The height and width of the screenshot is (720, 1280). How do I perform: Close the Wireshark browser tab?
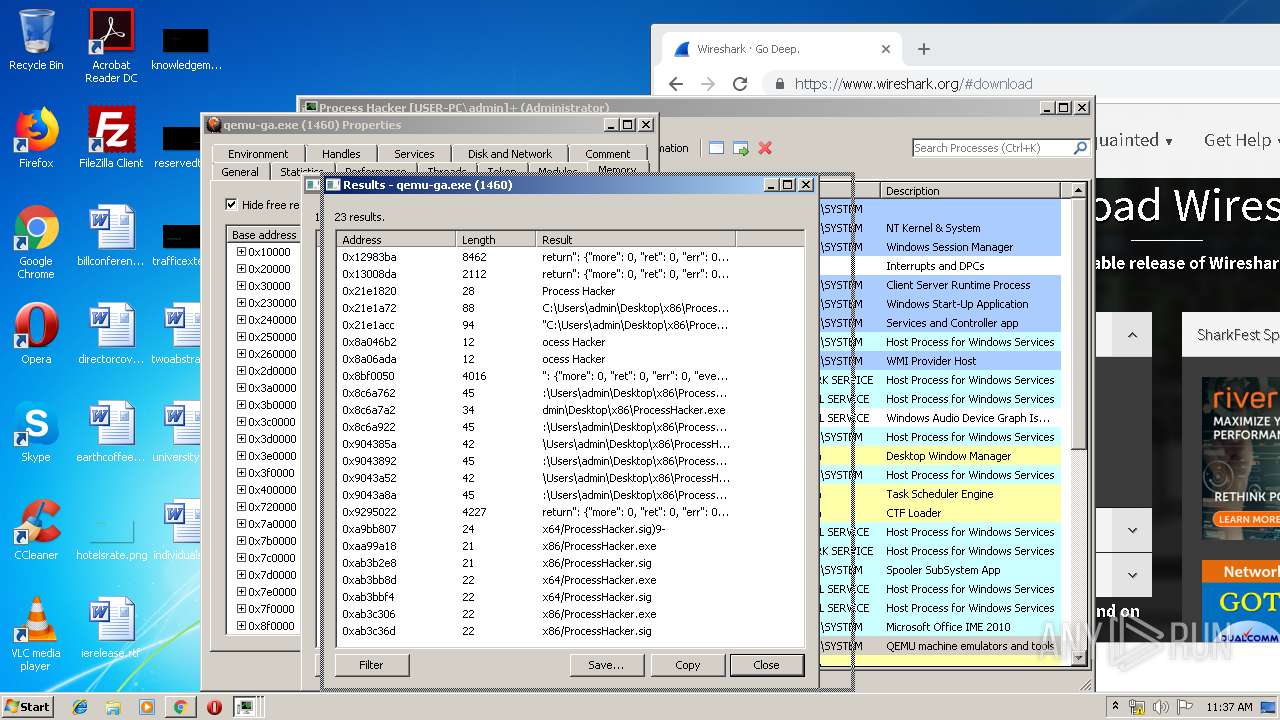[x=885, y=49]
